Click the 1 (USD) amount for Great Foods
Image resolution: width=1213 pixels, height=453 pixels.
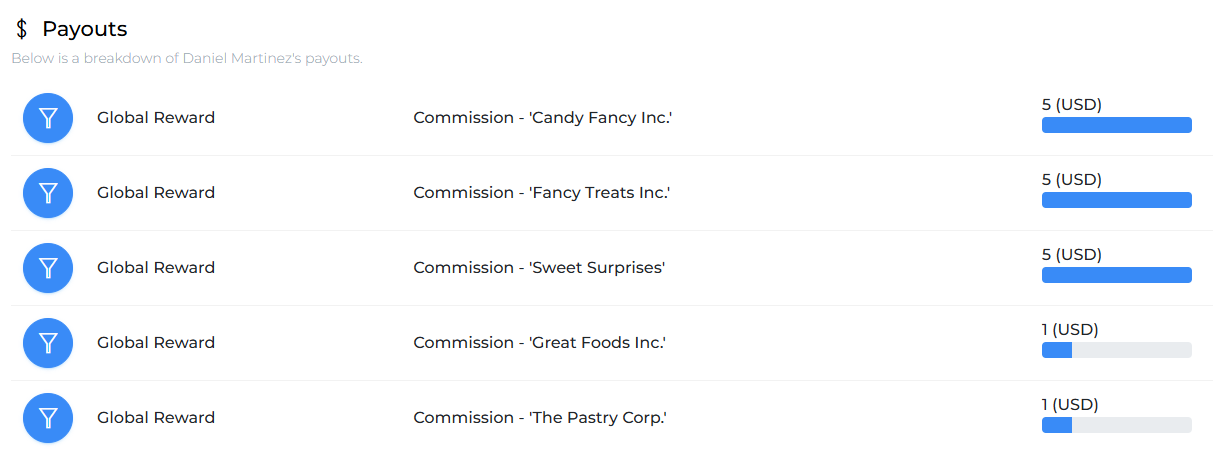1070,330
